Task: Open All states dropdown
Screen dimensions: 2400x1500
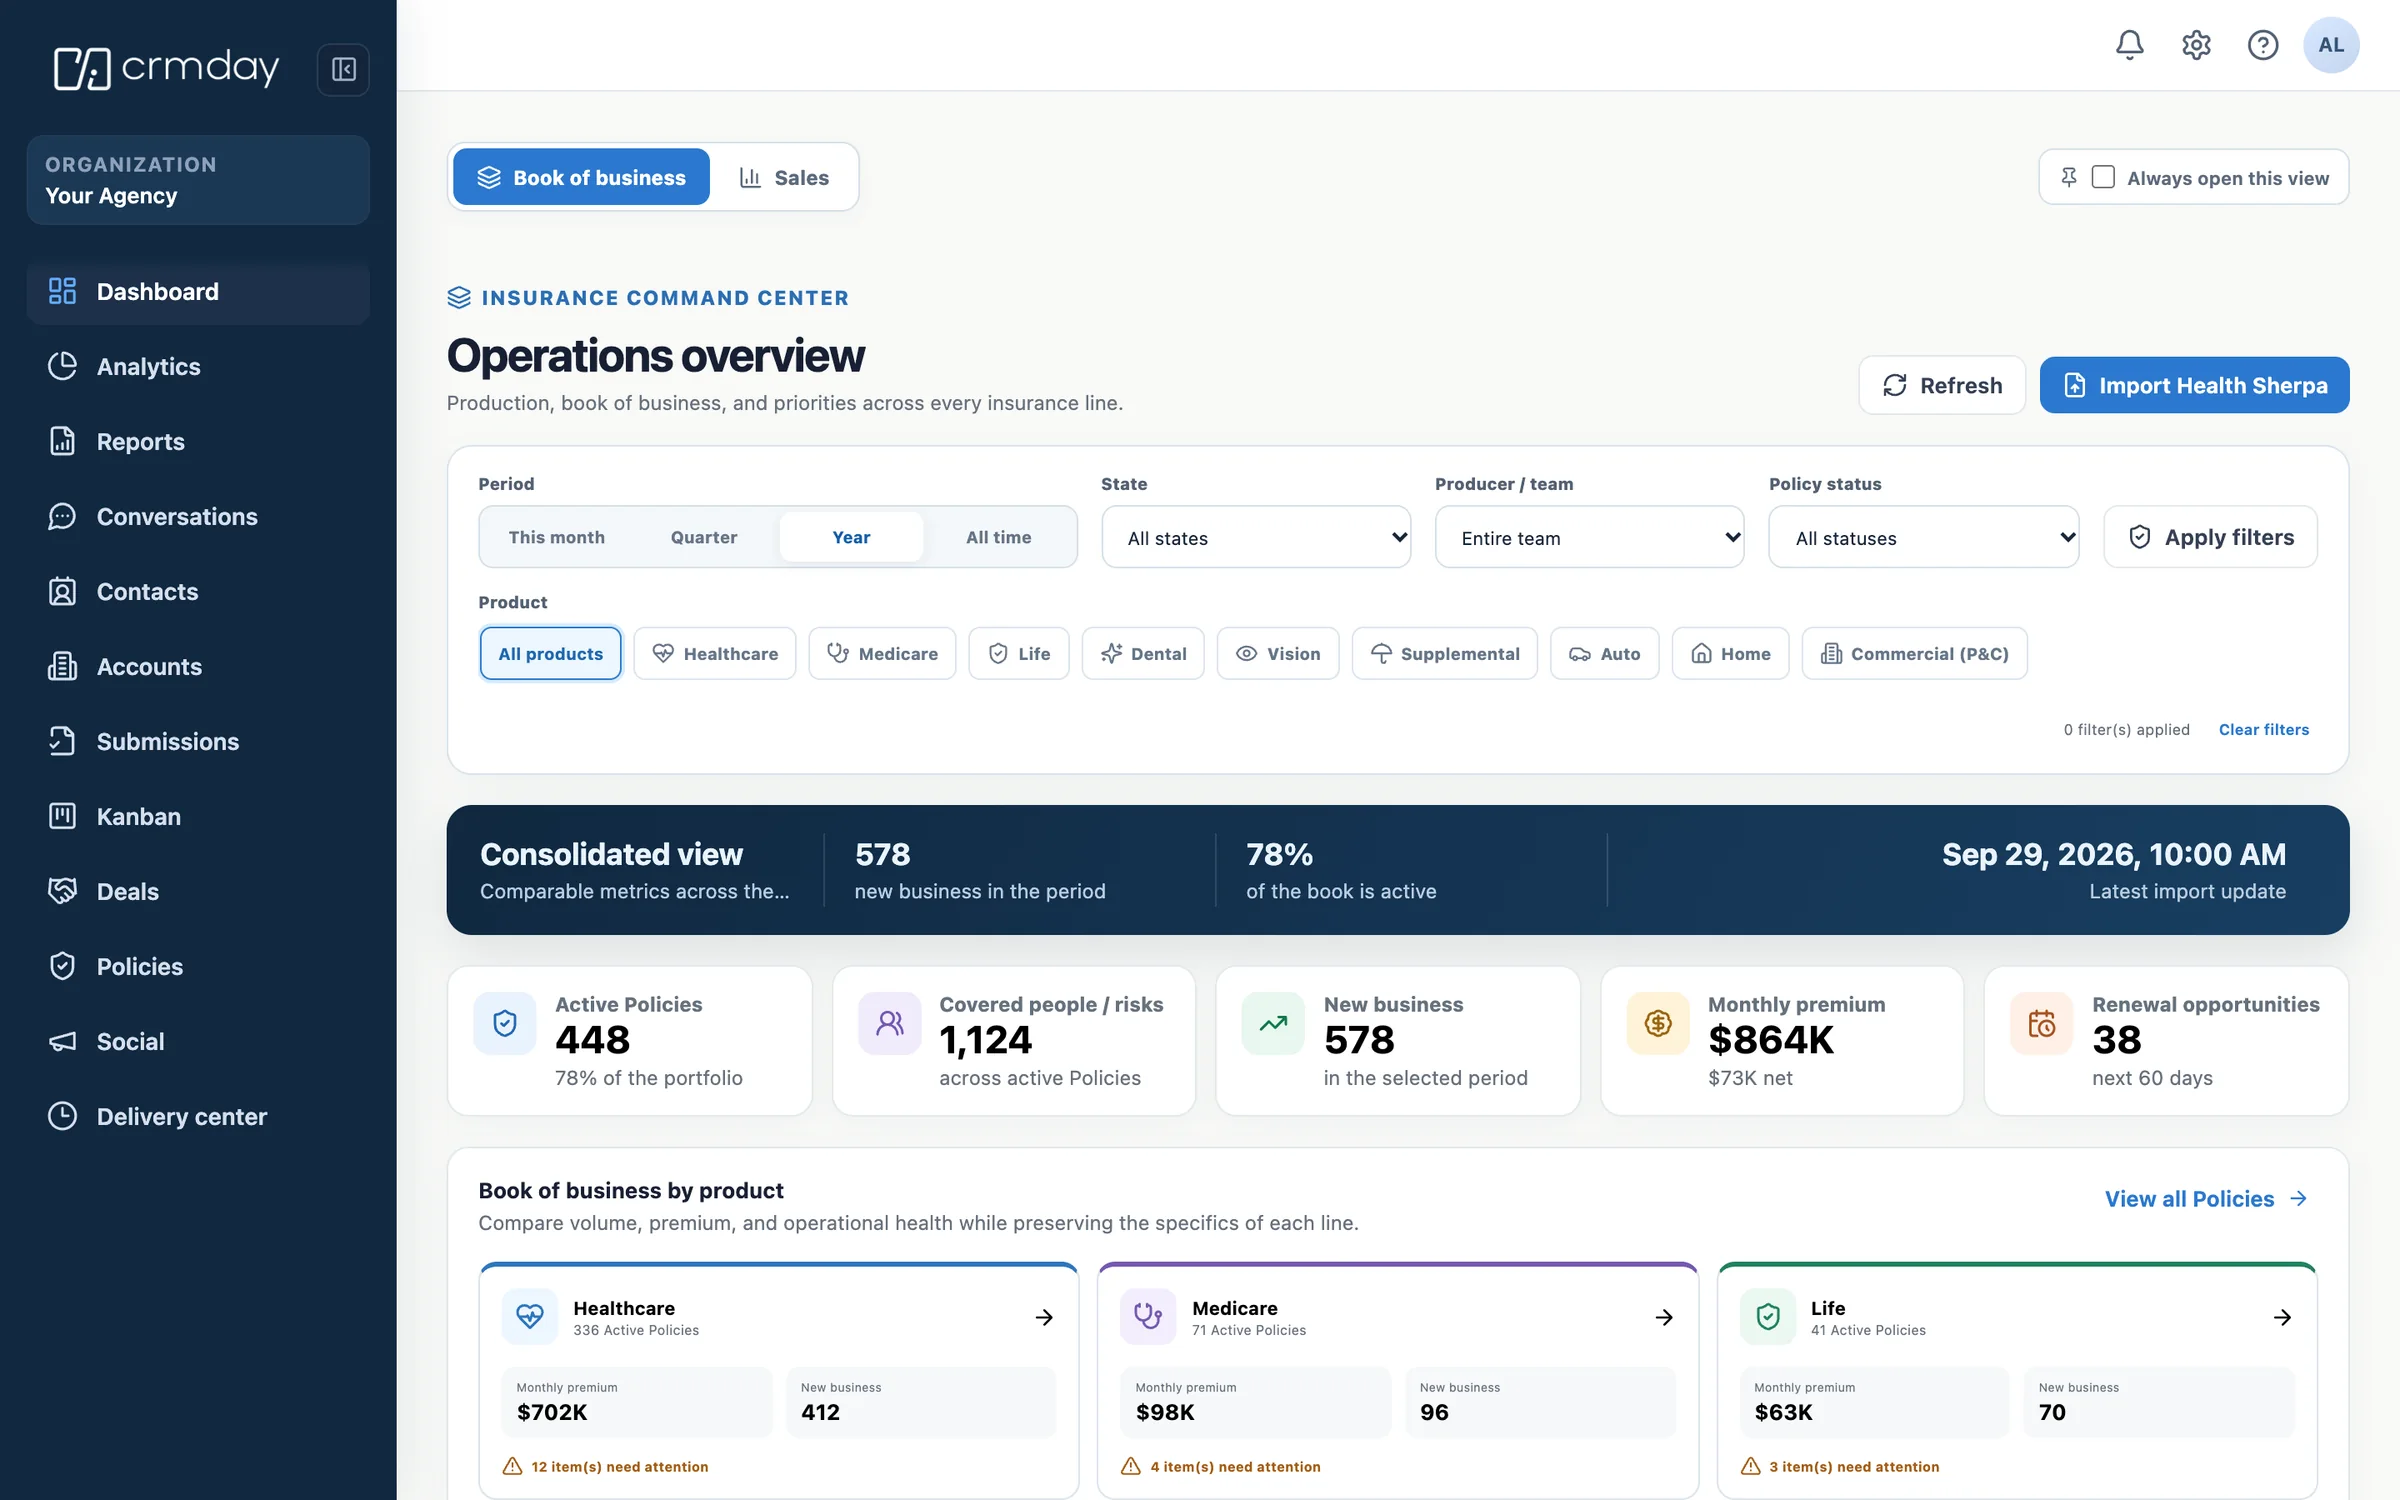Action: point(1256,537)
